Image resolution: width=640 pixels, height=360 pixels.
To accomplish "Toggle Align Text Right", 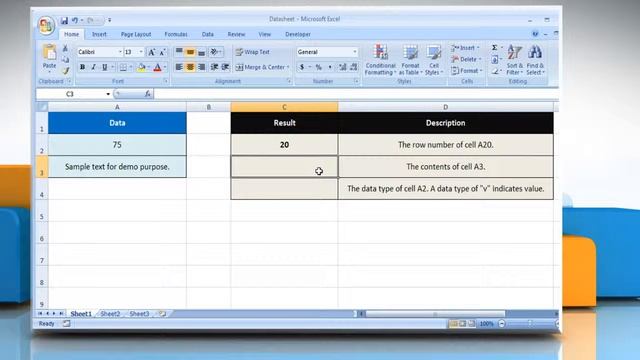I will click(201, 67).
